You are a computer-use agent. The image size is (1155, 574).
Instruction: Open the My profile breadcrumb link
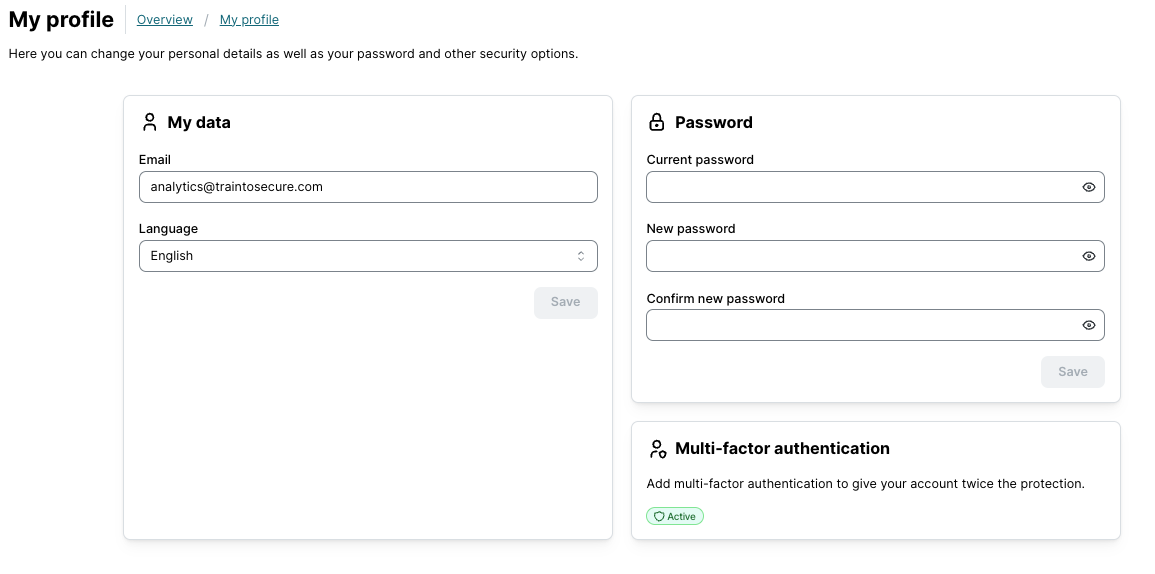pos(249,20)
